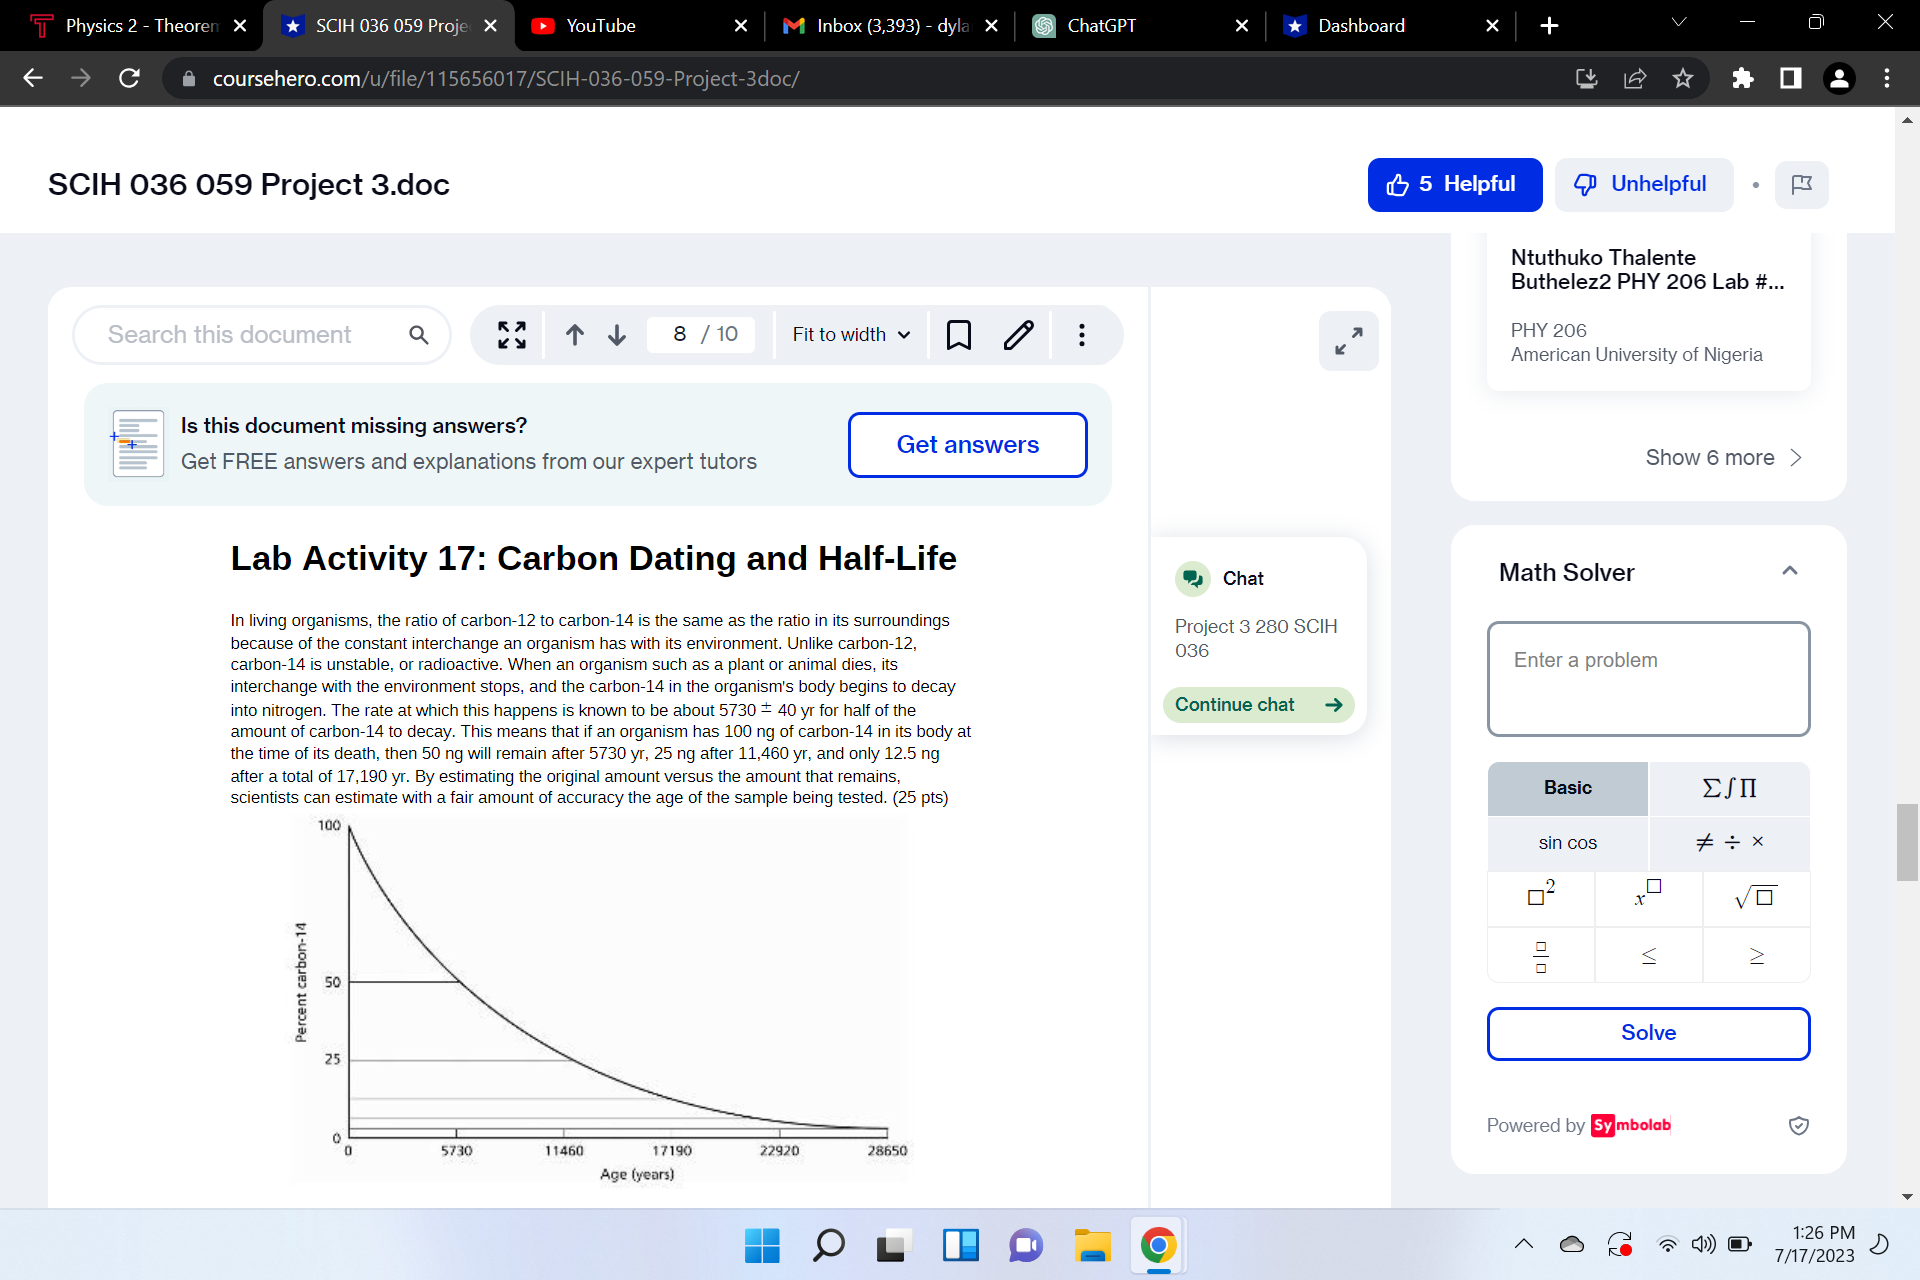Open the Fit to width dropdown
The image size is (1920, 1280).
point(849,334)
